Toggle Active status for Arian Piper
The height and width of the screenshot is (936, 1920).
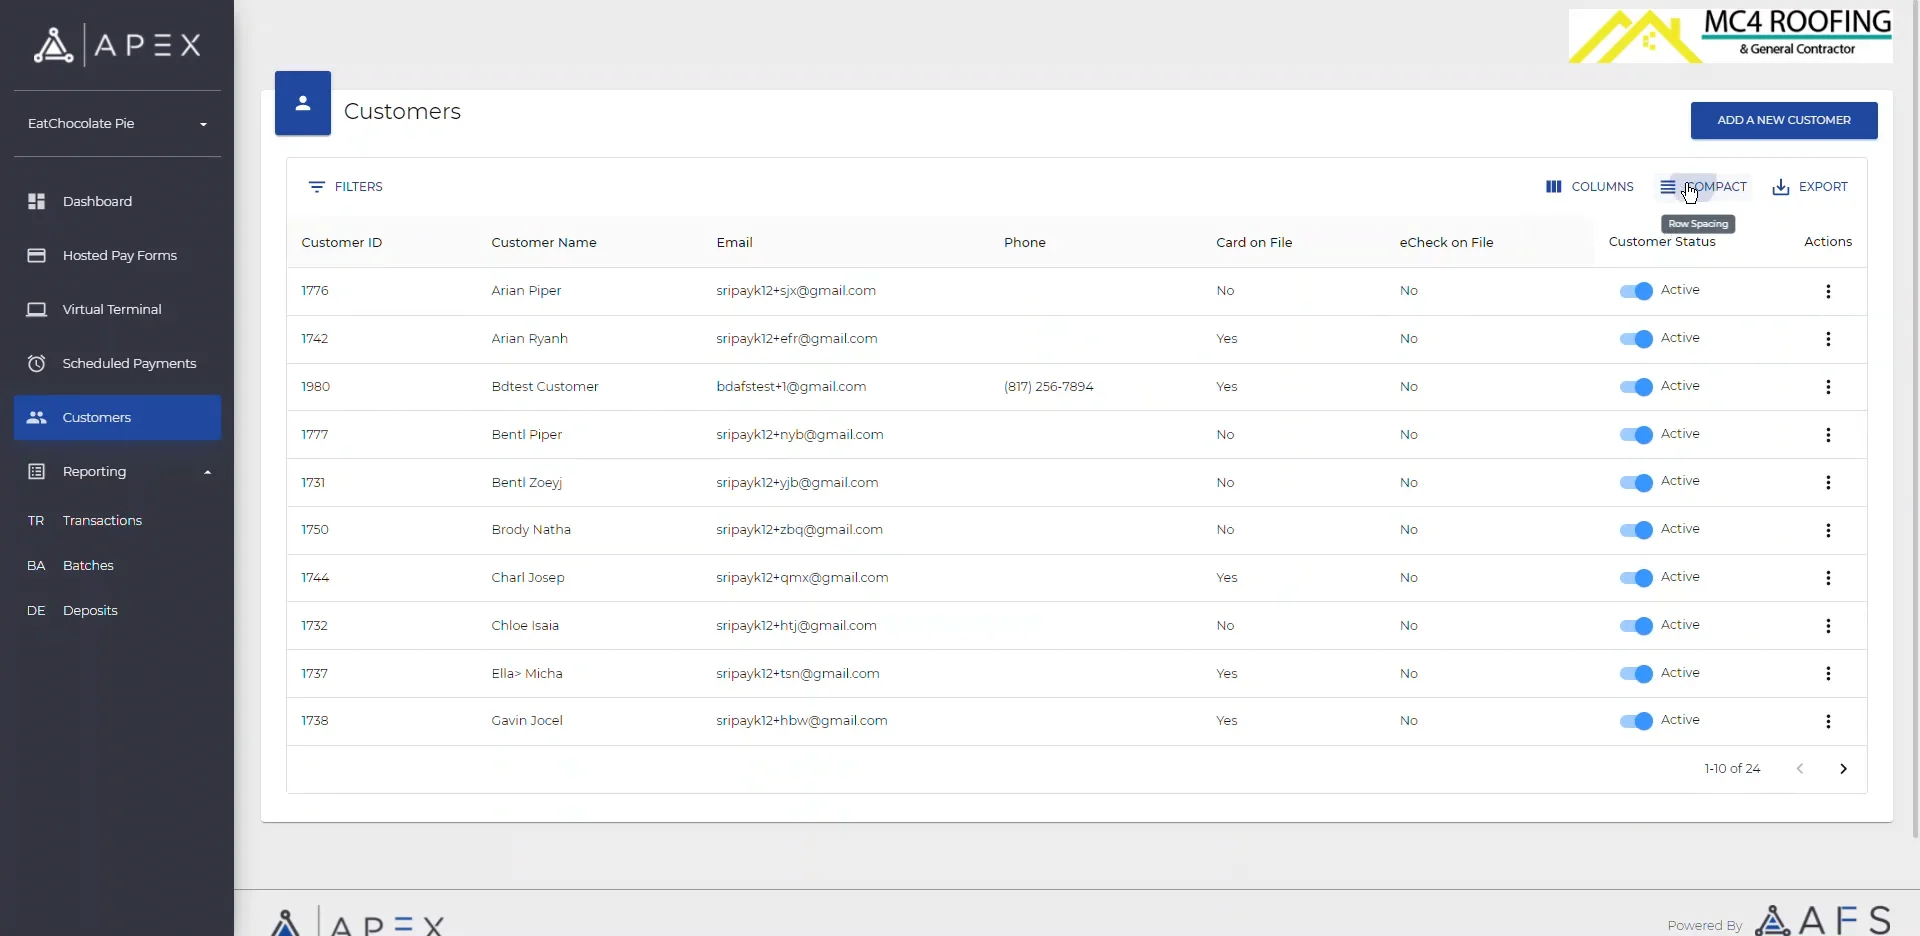click(x=1637, y=291)
